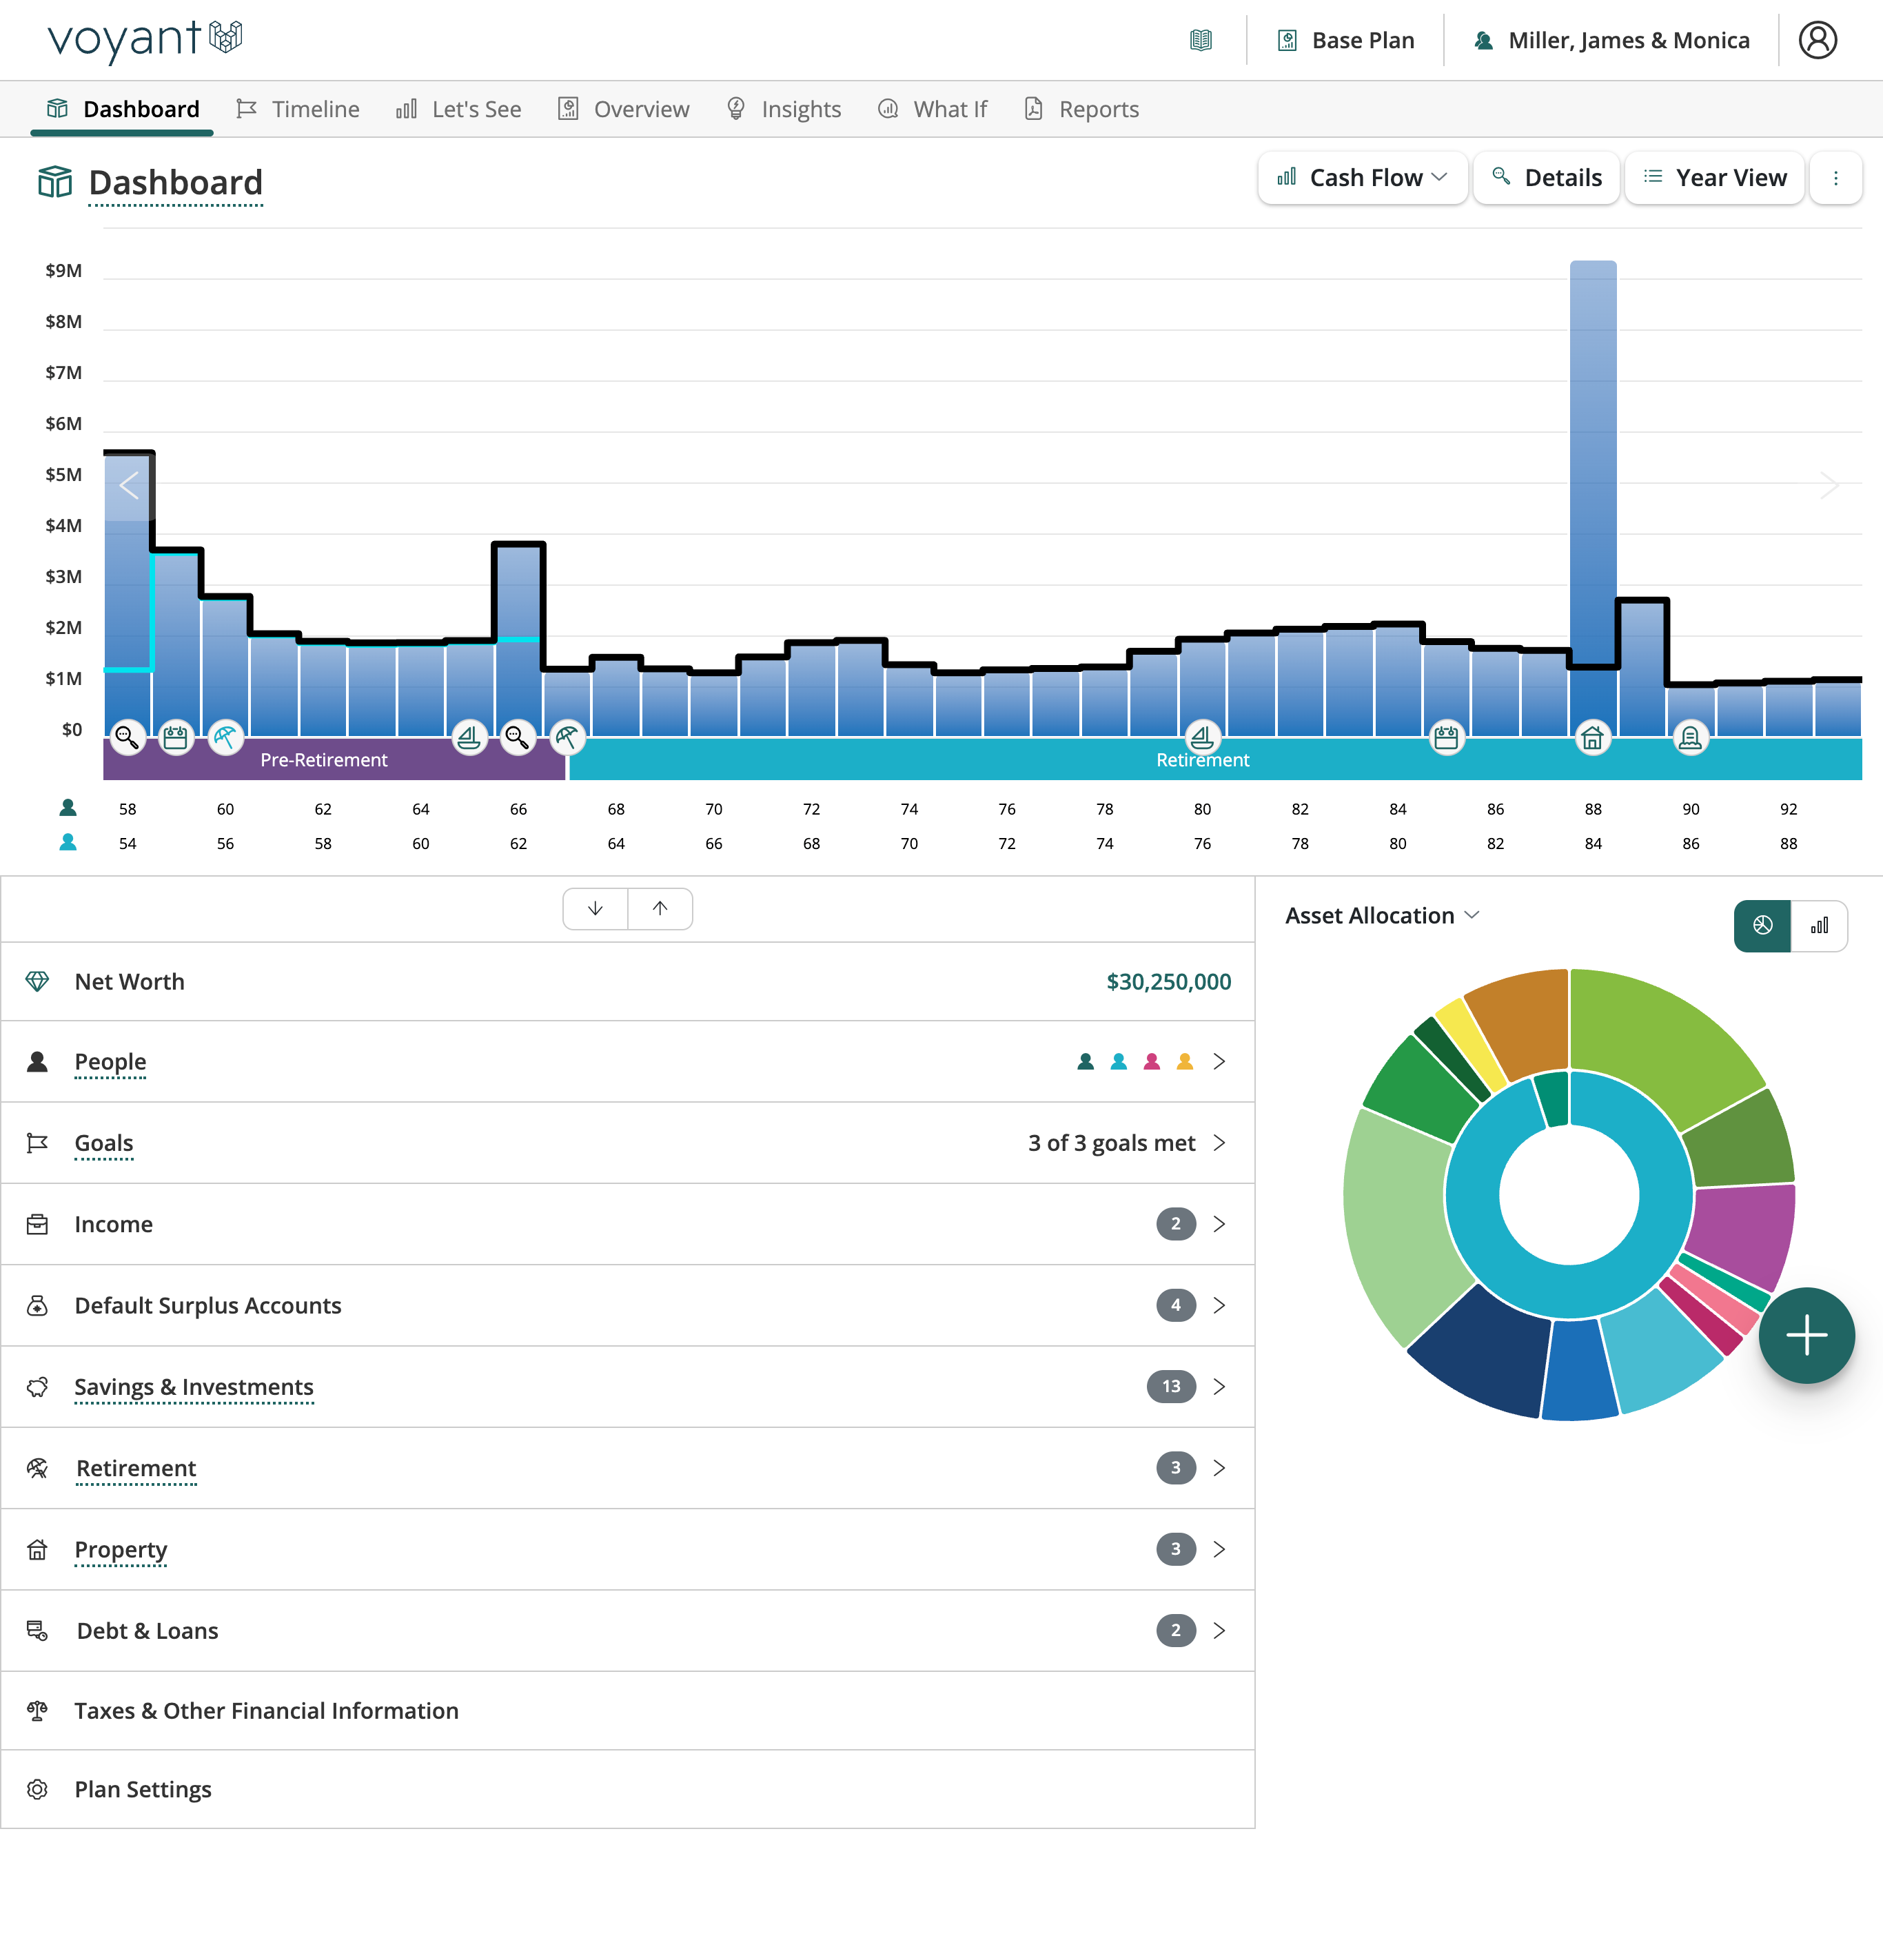Switch asset allocation to pie chart view
1883x1960 pixels.
click(x=1762, y=925)
